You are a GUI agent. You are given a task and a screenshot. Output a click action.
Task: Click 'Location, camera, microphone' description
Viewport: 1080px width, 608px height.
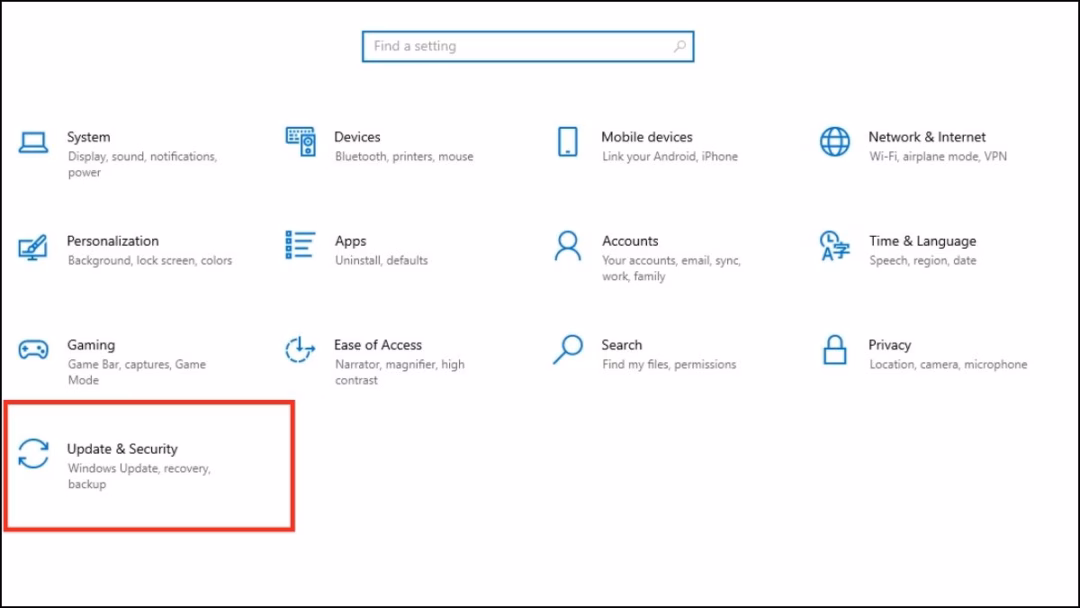[948, 365]
